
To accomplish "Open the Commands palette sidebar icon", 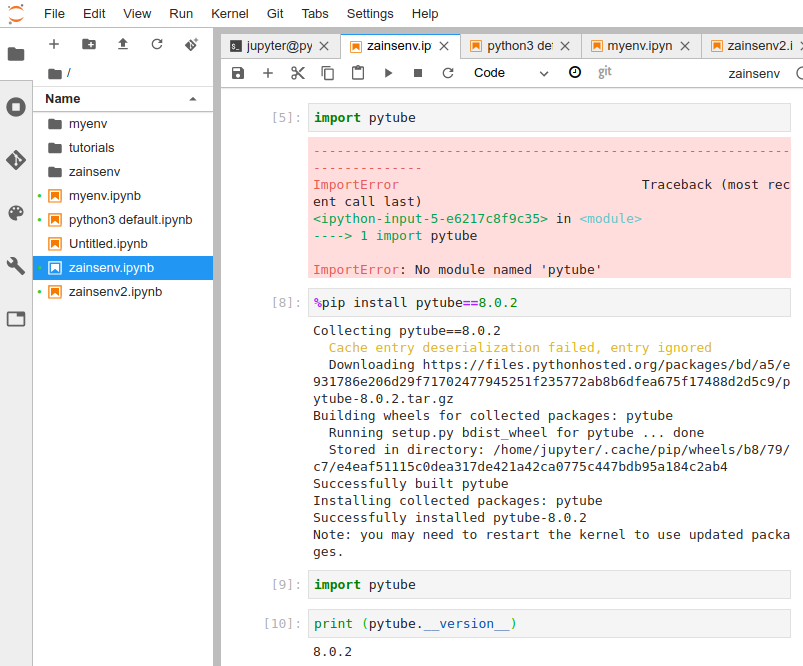I will 16,213.
